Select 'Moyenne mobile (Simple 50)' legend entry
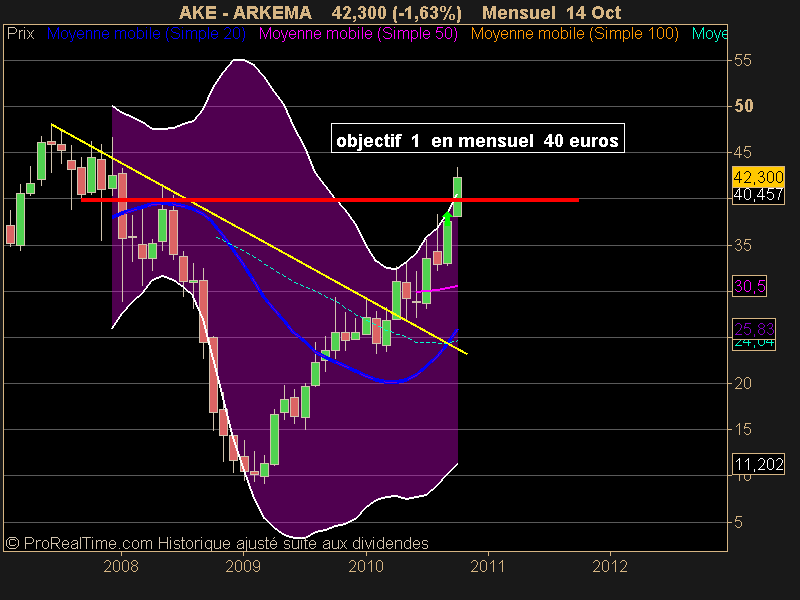 tap(358, 34)
